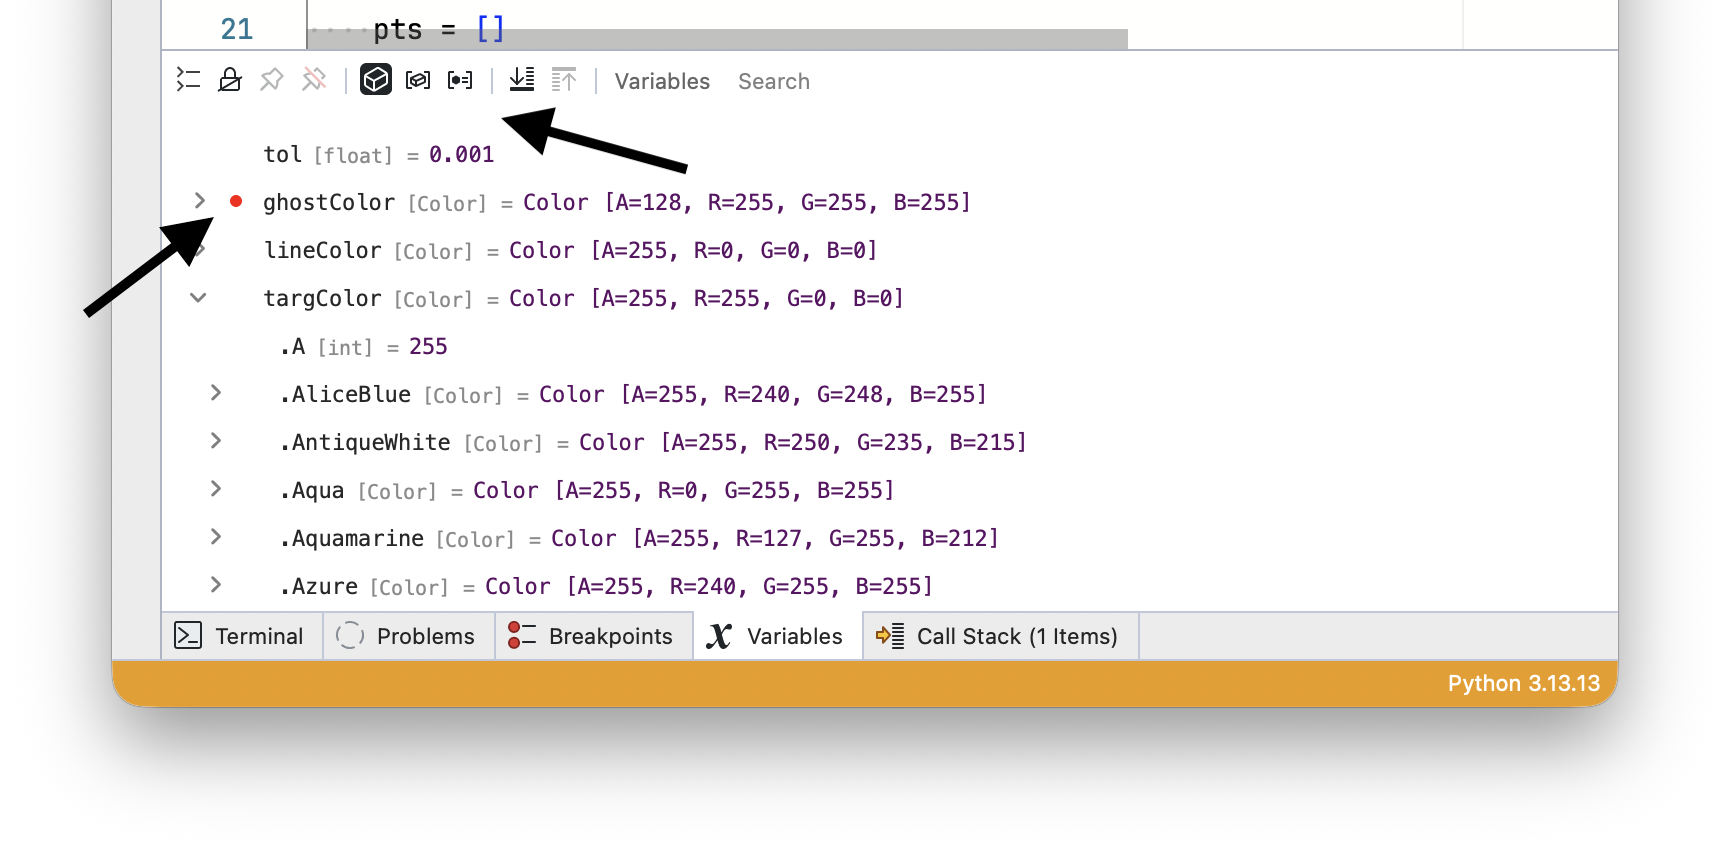Collapse the targColor variable
This screenshot has width=1730, height=855.
198,297
